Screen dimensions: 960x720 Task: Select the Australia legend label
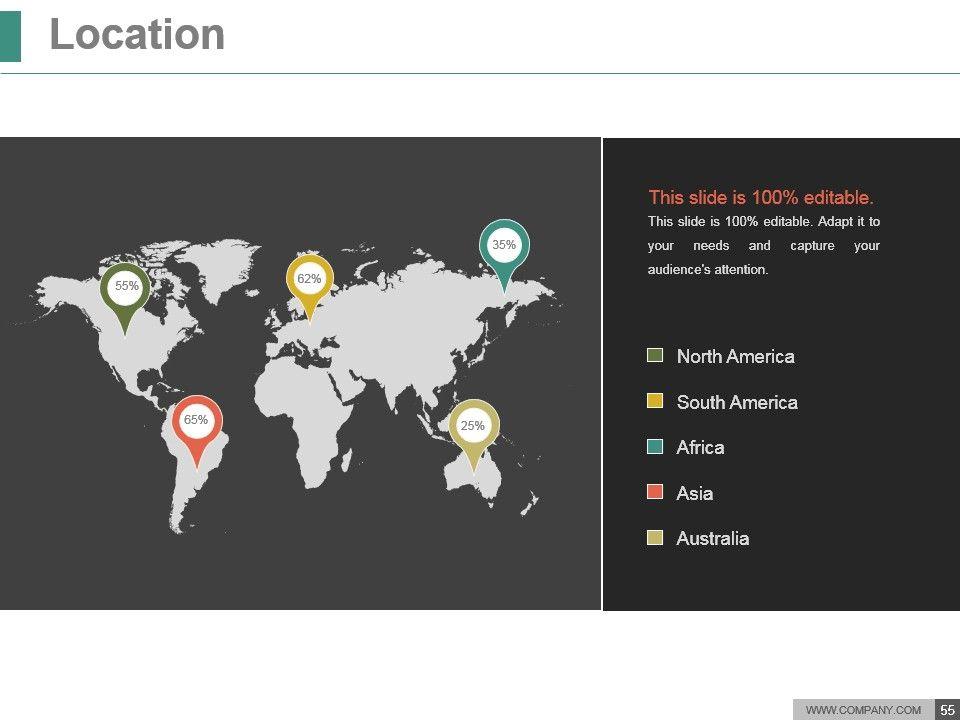click(712, 538)
